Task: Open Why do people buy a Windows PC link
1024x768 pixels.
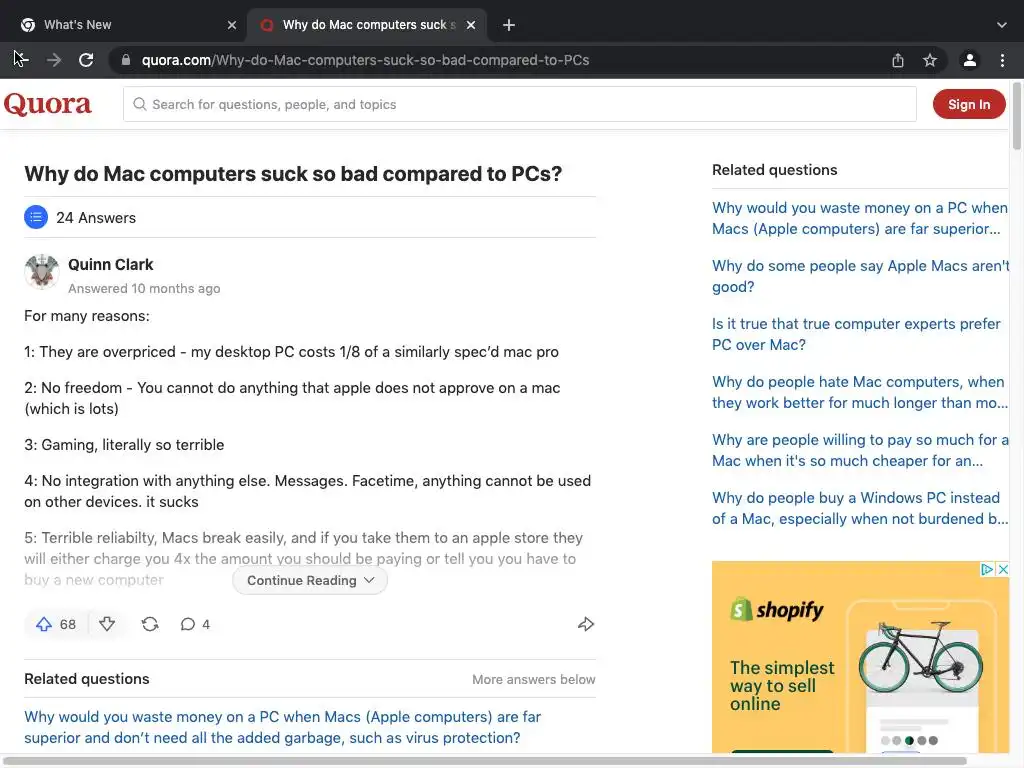Action: [859, 509]
